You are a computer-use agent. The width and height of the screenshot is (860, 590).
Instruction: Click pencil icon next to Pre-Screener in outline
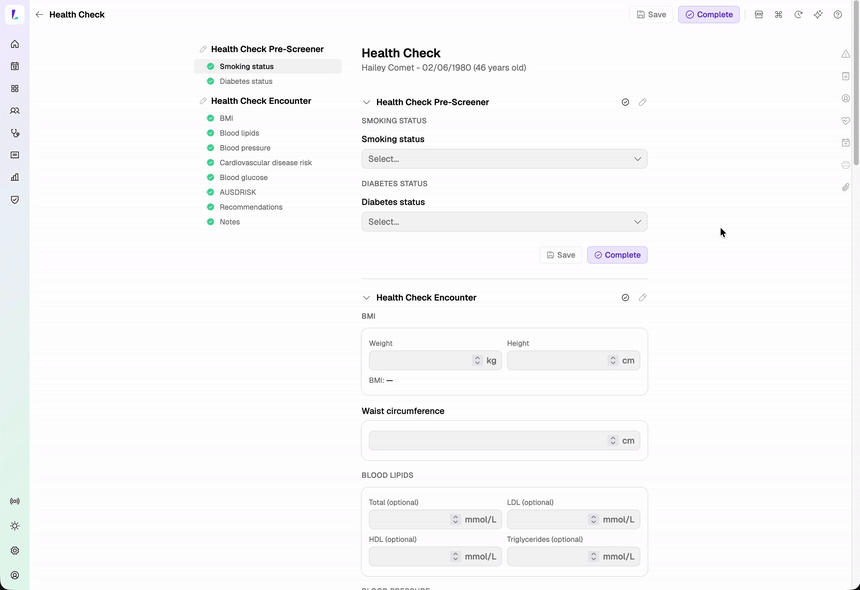point(203,49)
